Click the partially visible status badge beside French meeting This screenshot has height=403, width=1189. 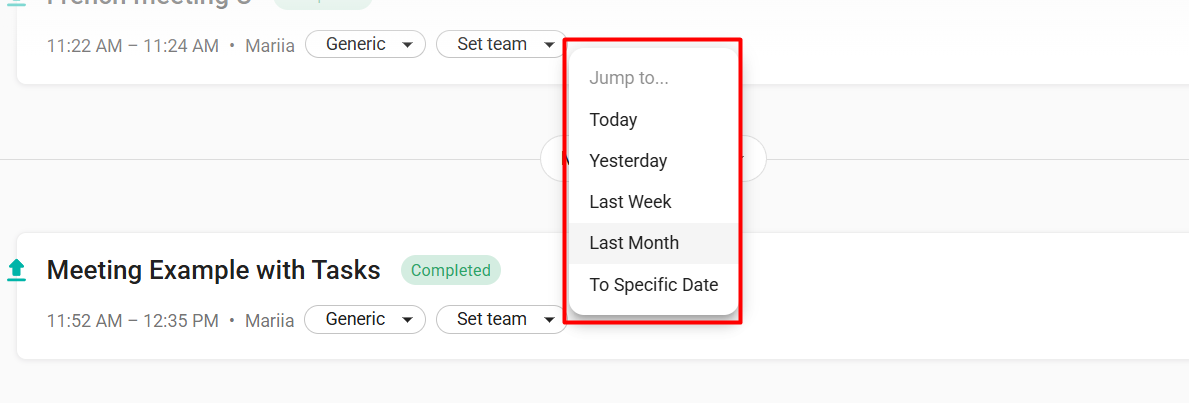point(323,4)
